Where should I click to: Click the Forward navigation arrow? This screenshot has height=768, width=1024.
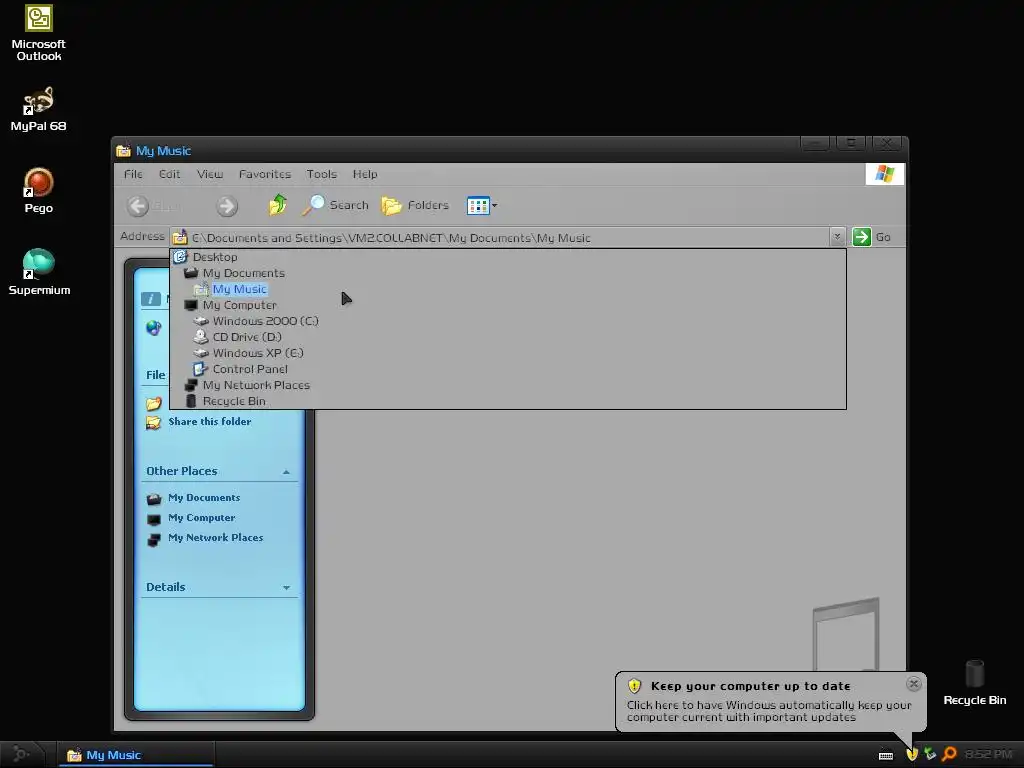(227, 206)
